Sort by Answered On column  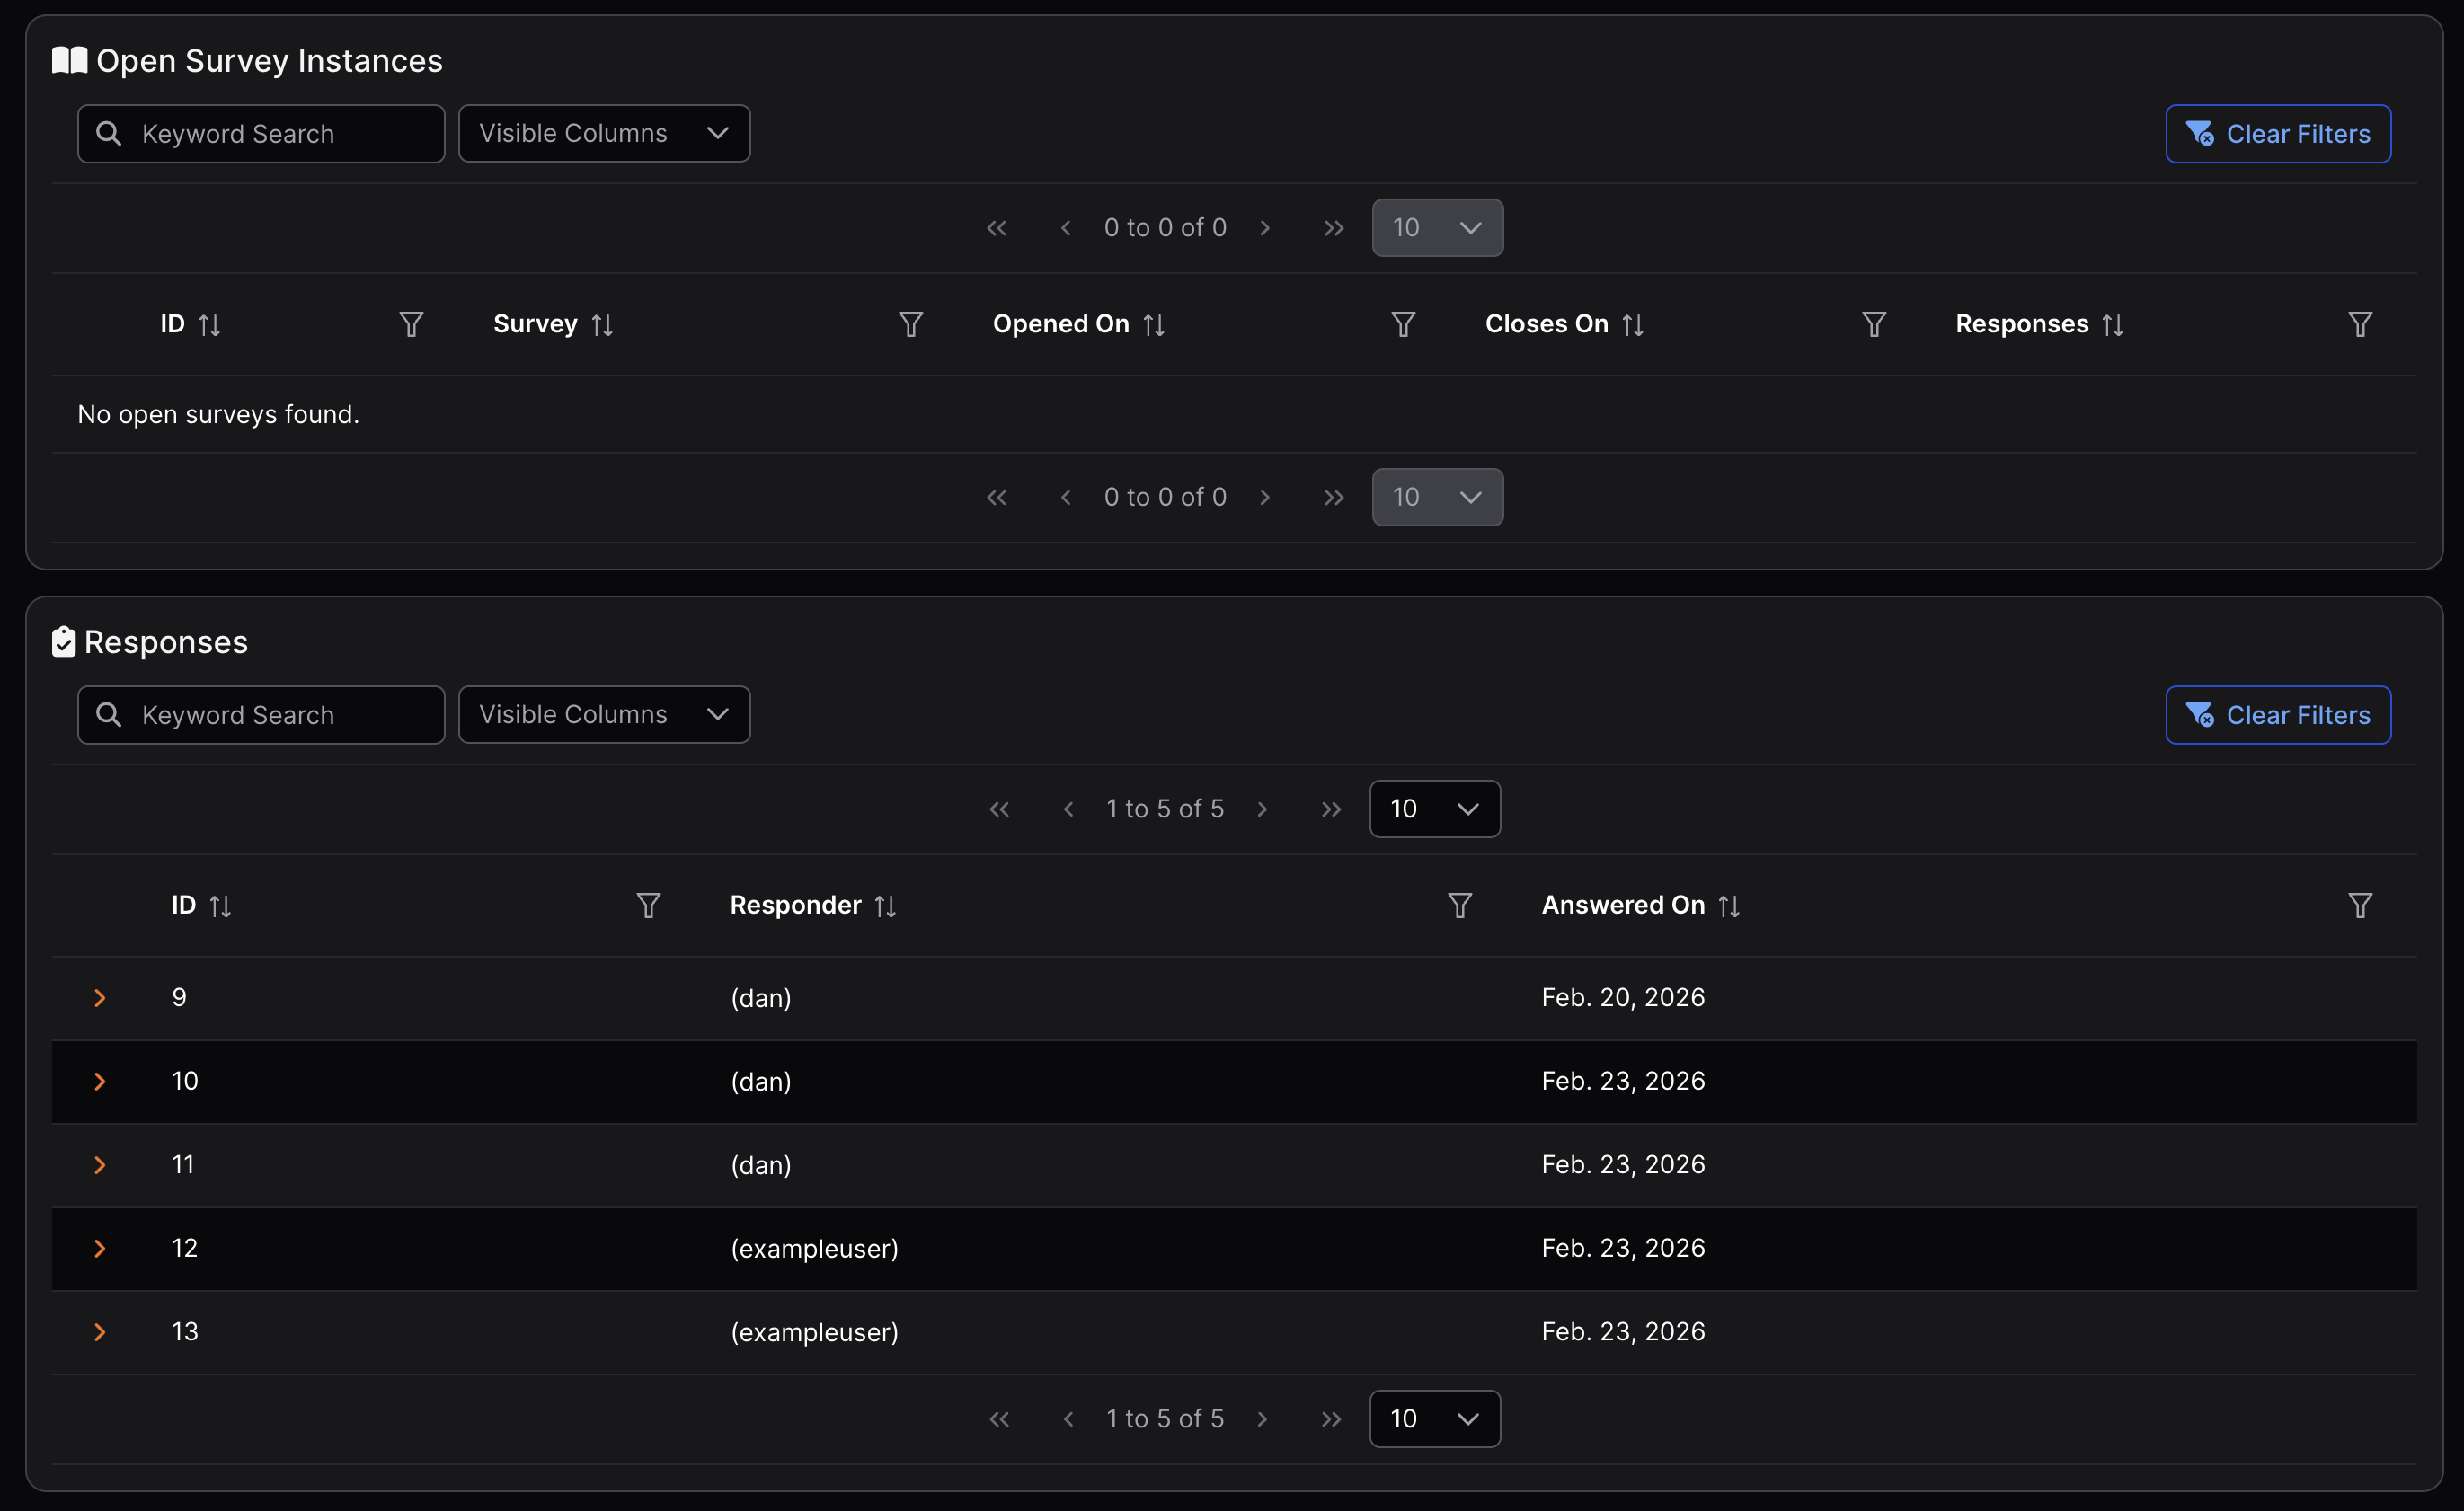tap(1728, 906)
